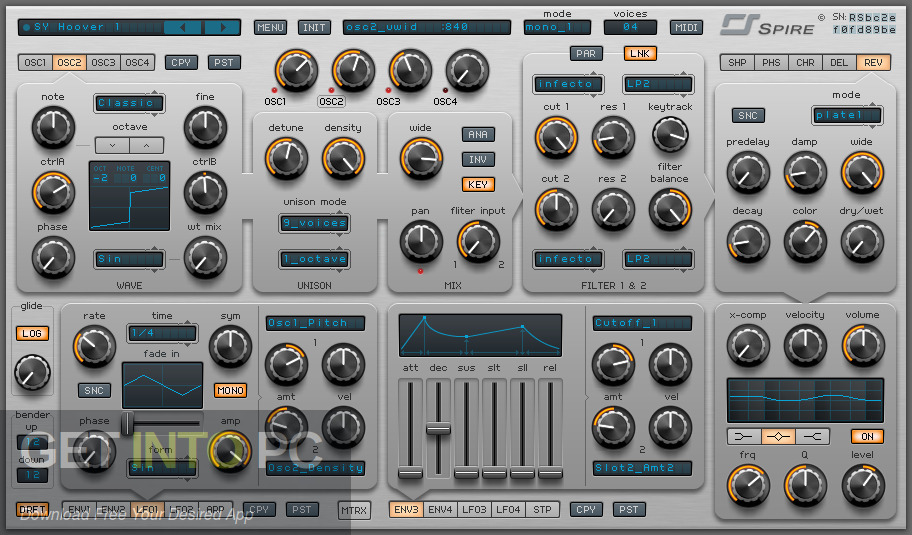Click the INIT button
This screenshot has width=912, height=535.
point(314,27)
